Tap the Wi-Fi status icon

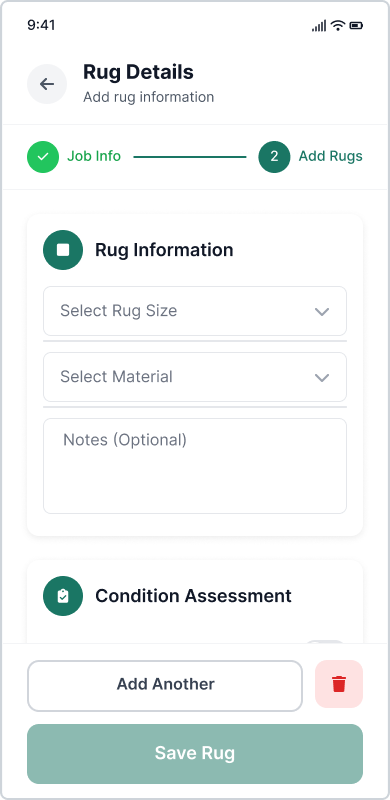click(337, 26)
